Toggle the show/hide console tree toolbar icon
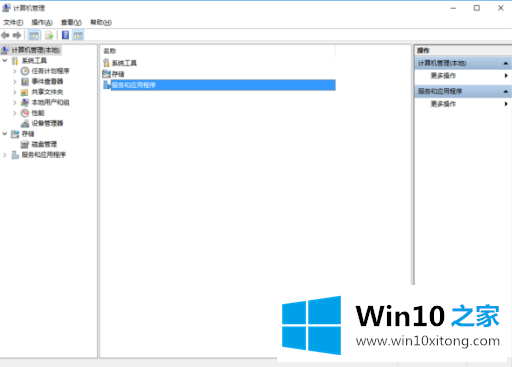Screen dimensions: 512x367 (34, 35)
